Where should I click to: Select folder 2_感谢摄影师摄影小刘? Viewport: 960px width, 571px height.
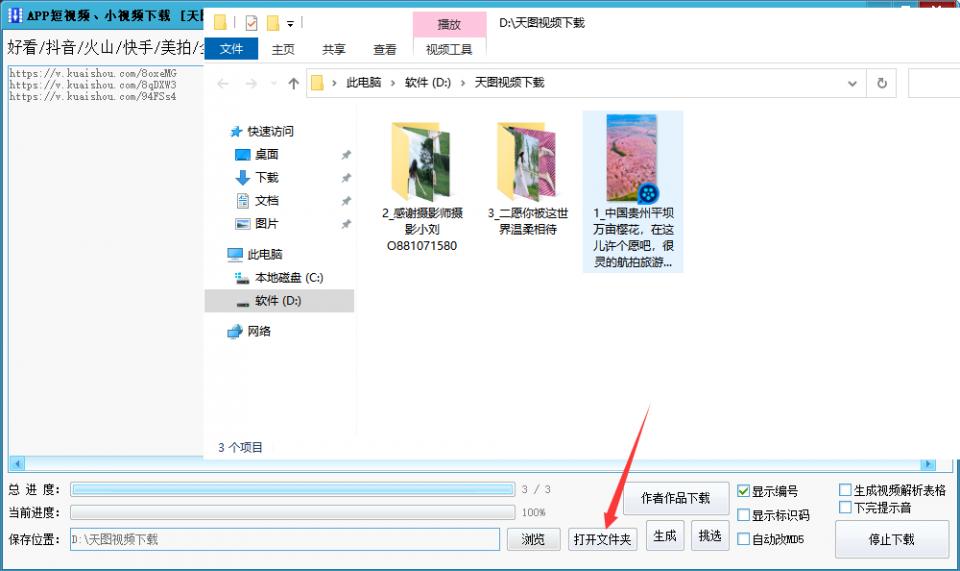click(x=422, y=187)
